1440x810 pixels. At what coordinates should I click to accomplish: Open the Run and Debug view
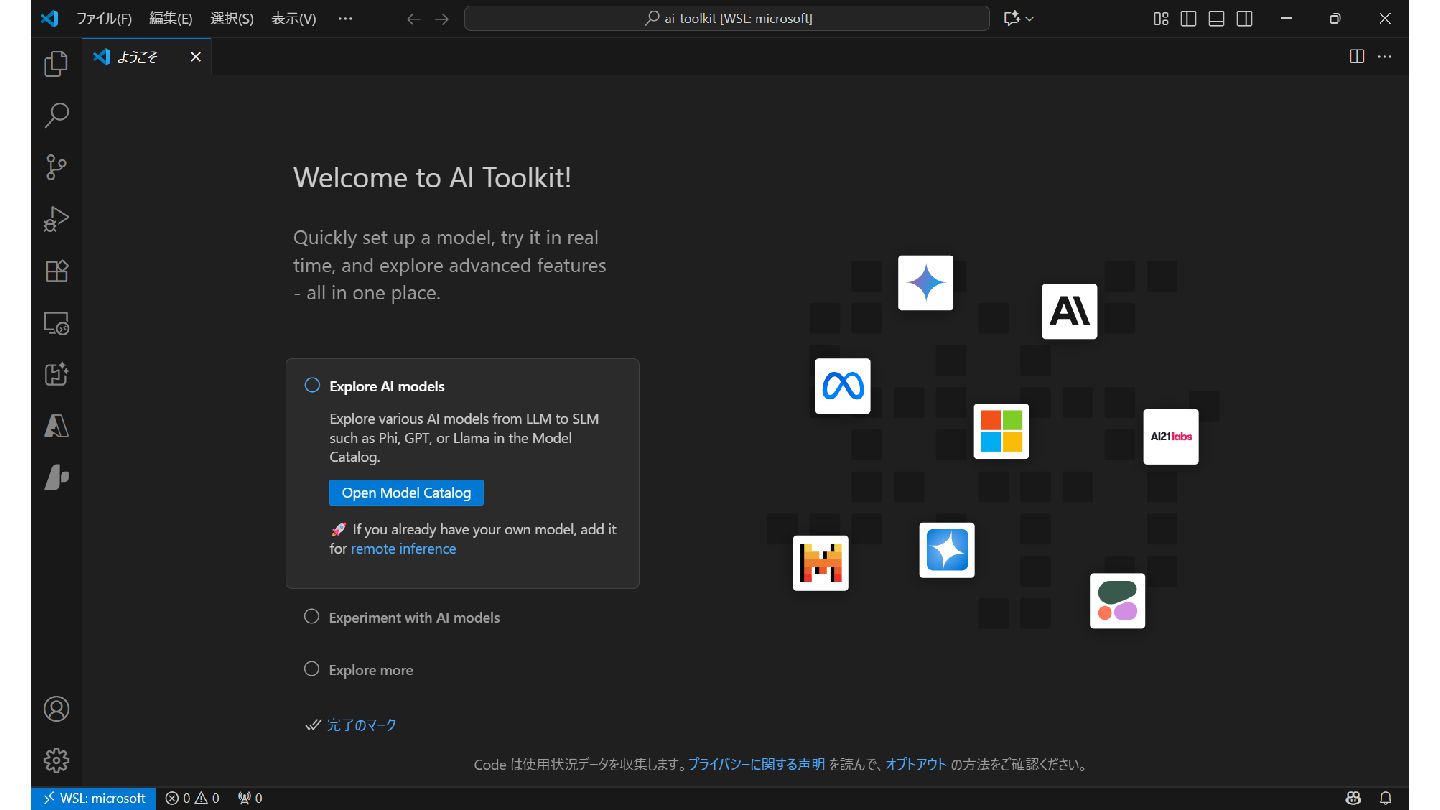click(x=56, y=219)
